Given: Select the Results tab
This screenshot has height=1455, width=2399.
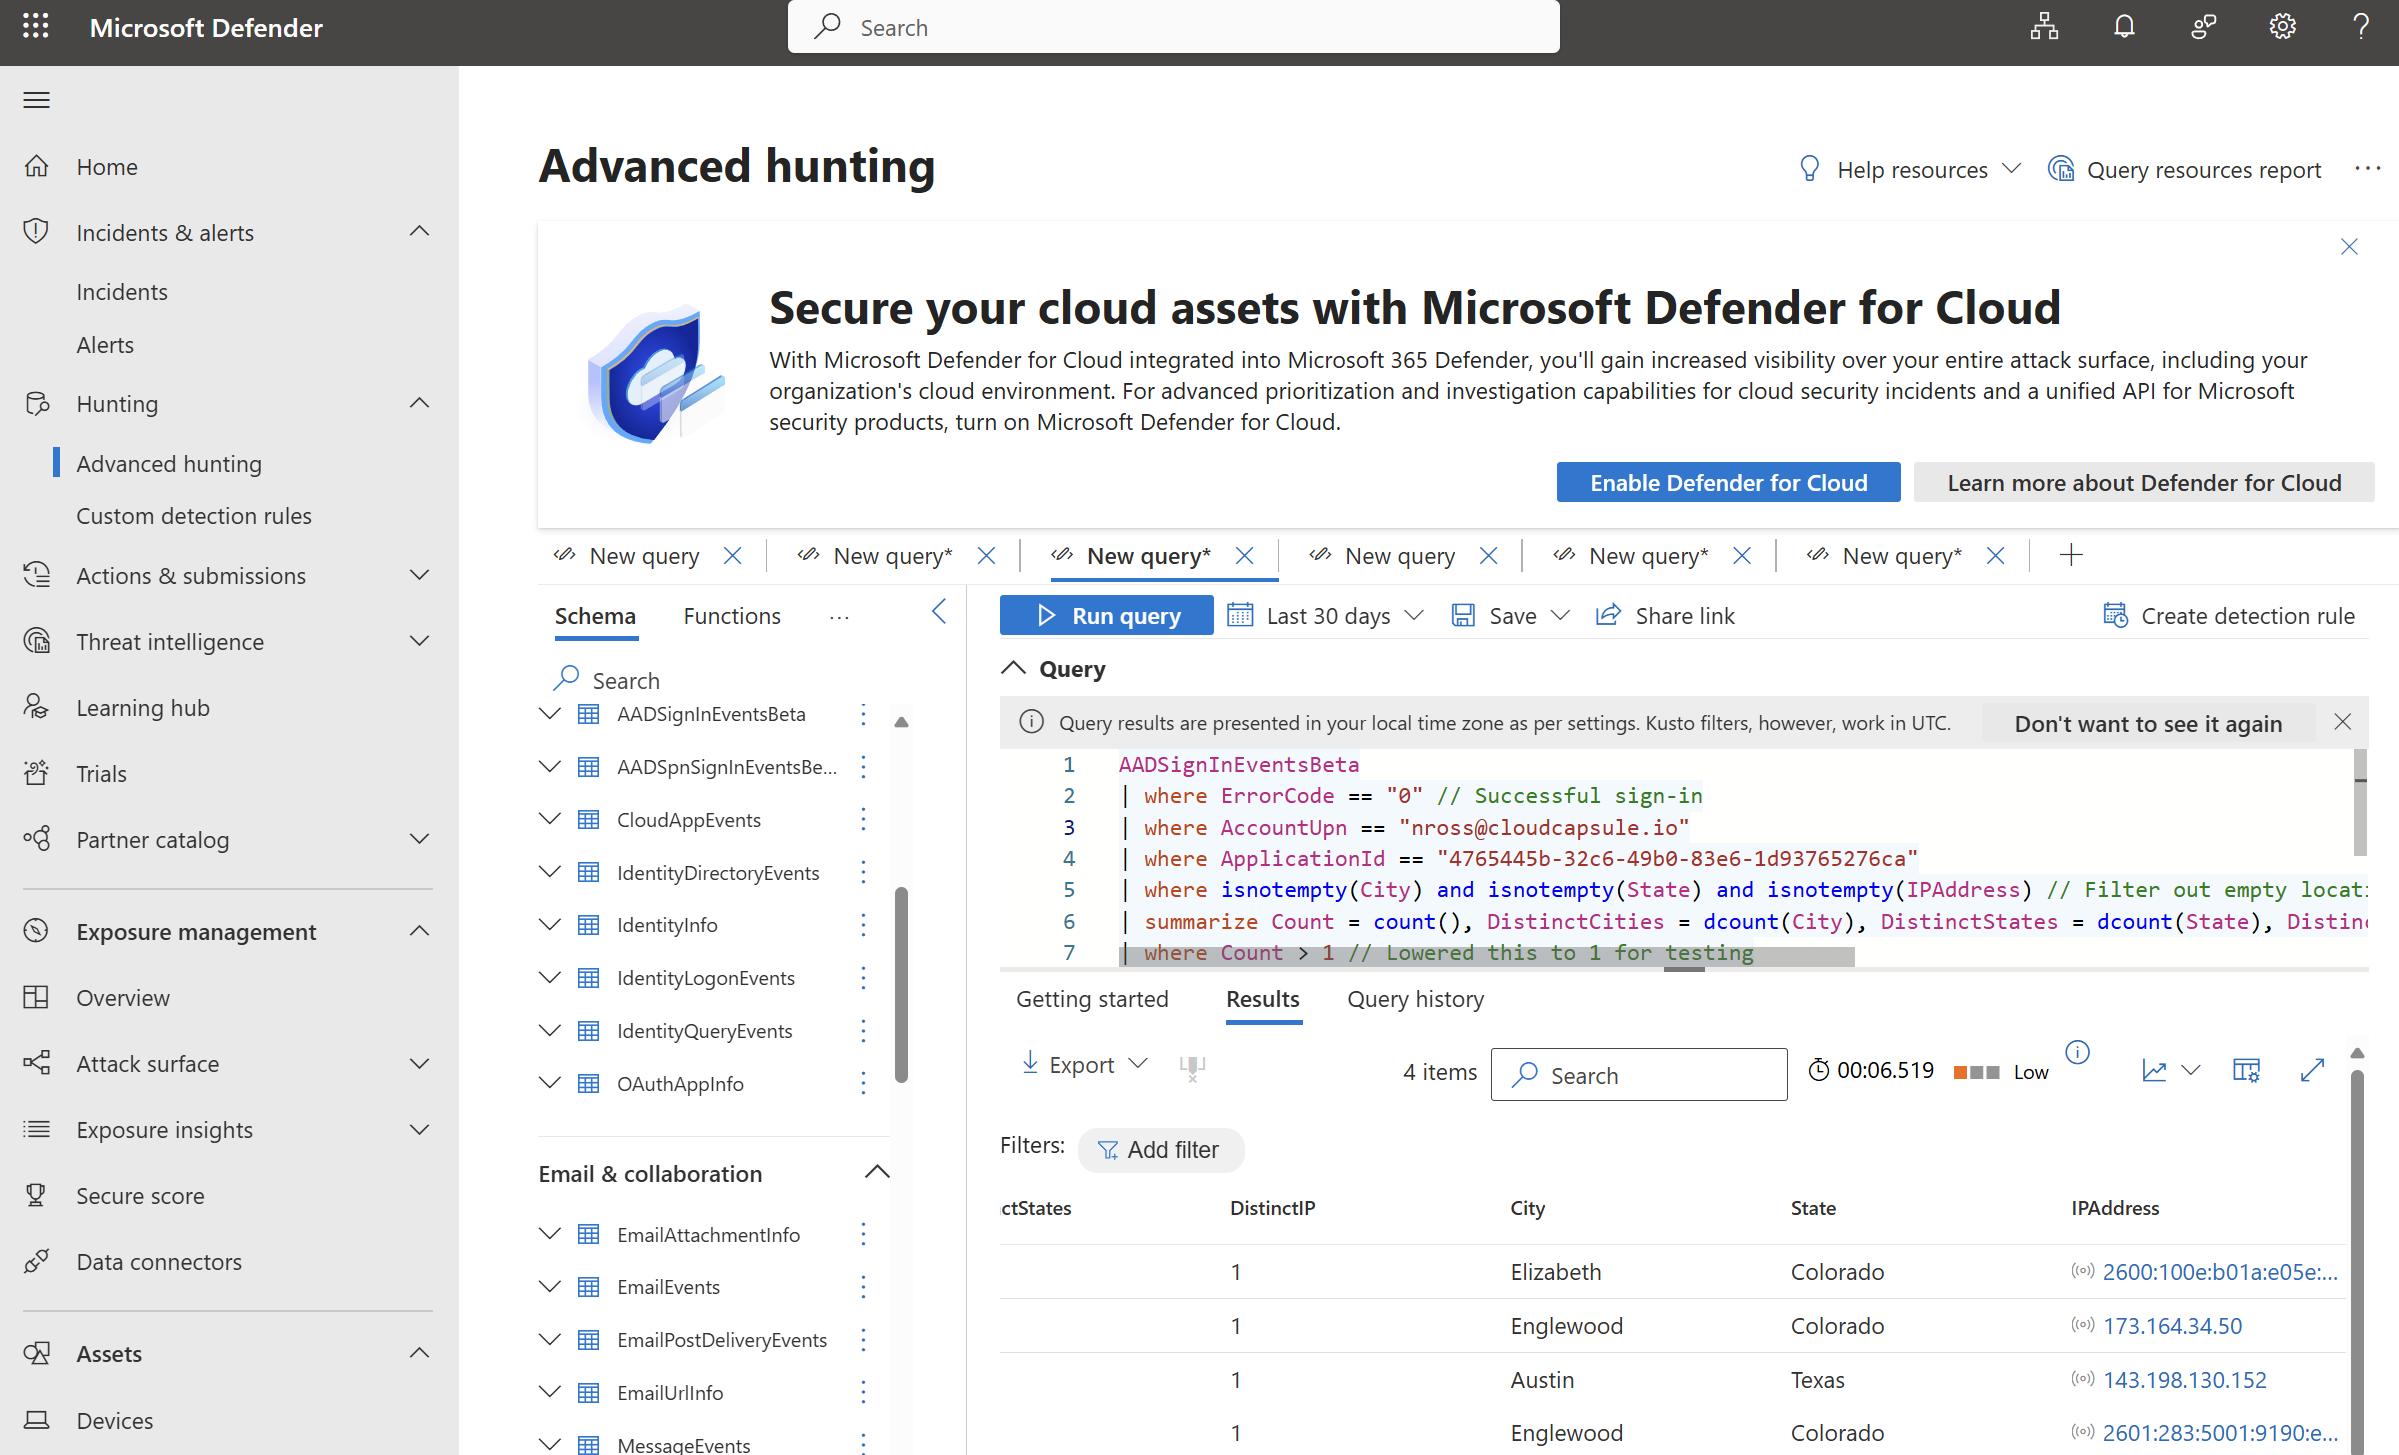Looking at the screenshot, I should tap(1263, 999).
